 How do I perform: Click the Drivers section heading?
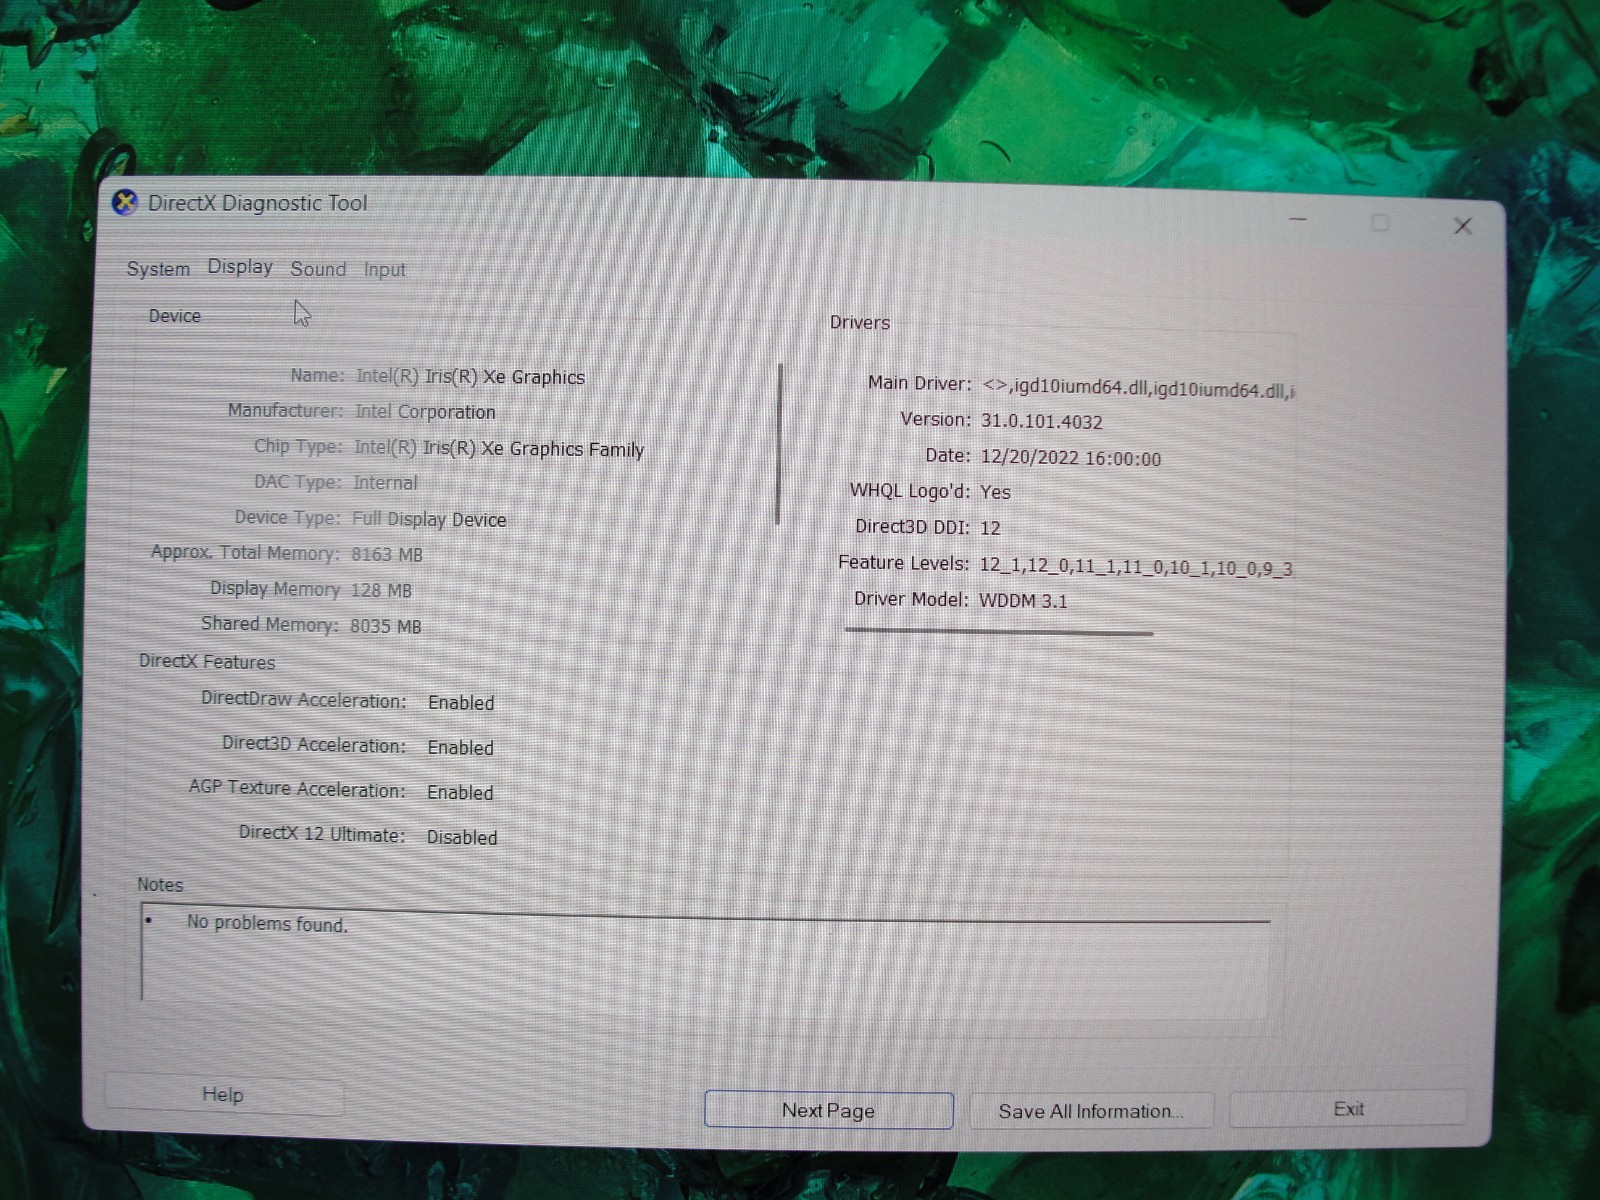[x=860, y=323]
